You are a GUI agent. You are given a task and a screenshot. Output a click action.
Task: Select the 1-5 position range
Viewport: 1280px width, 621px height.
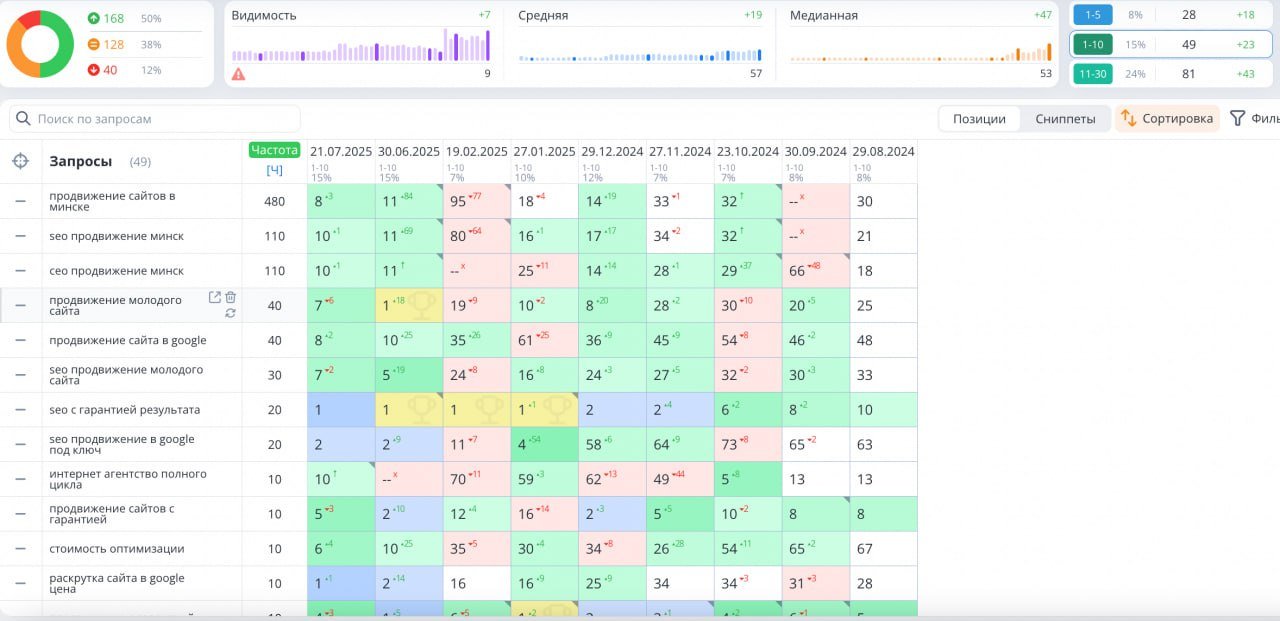pos(1093,15)
